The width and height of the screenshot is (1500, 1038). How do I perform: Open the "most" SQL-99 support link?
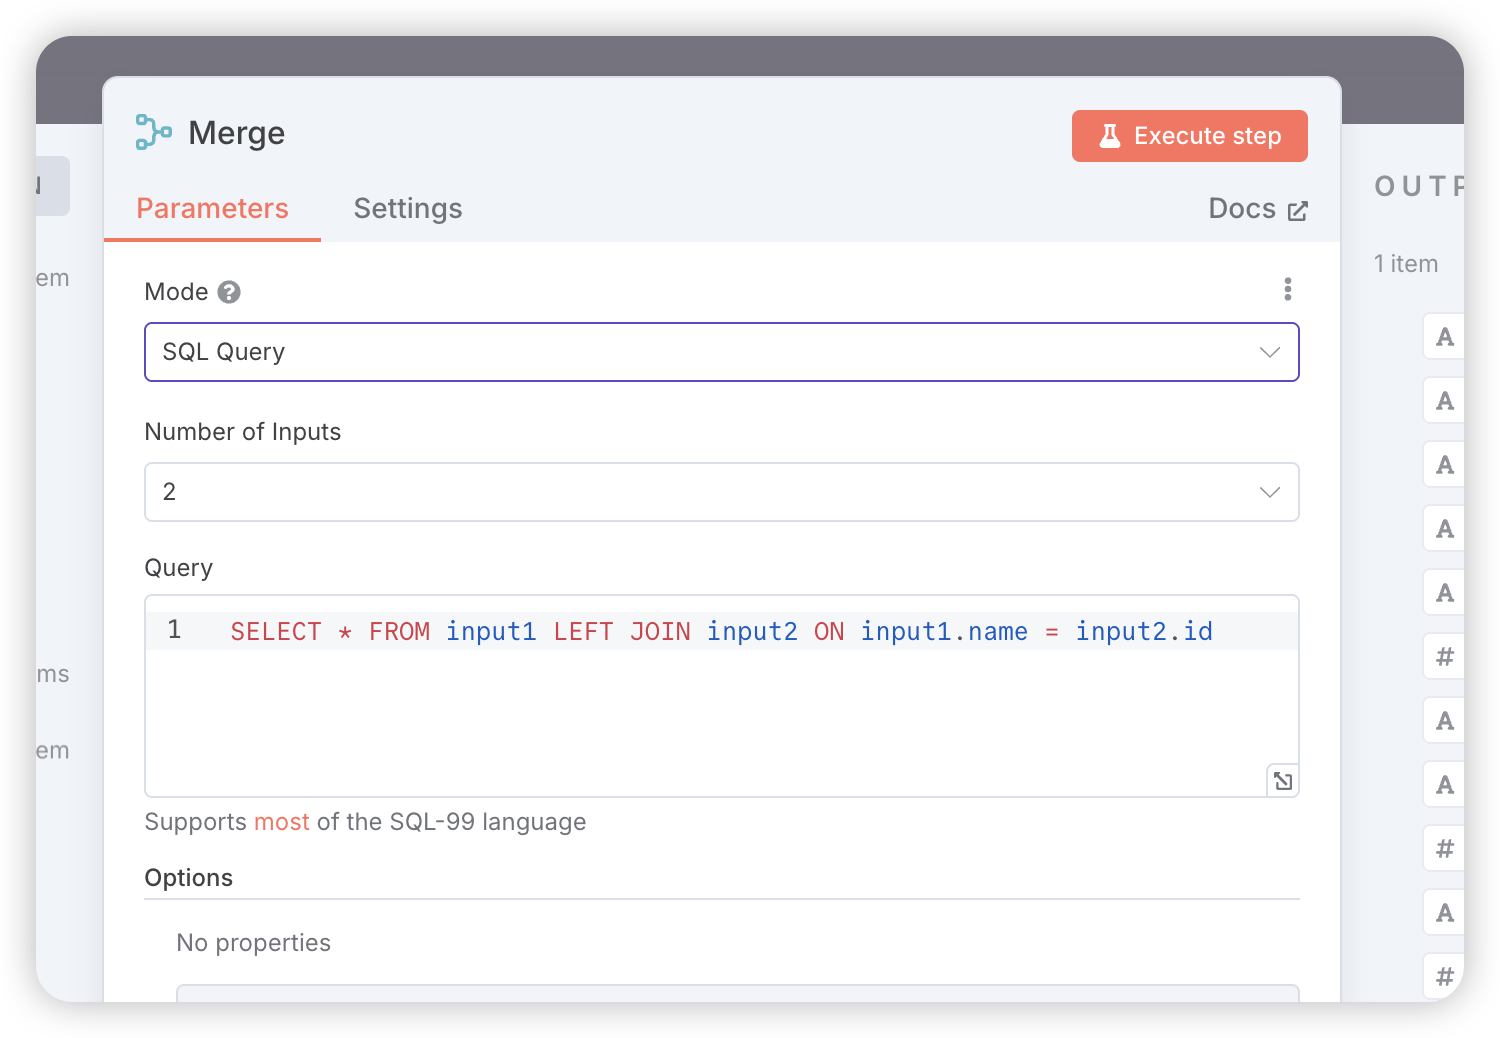coord(282,822)
